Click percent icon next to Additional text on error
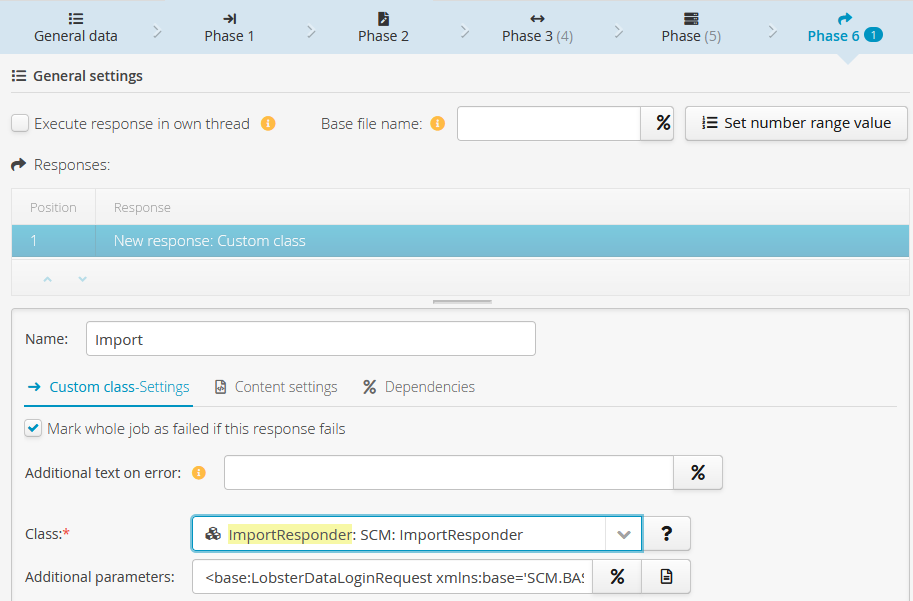This screenshot has width=913, height=601. 698,473
